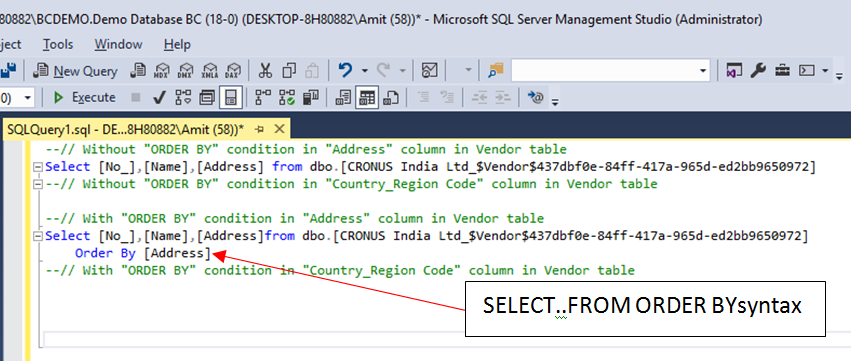Click the 'With ORDER BY' Address comment line
Image resolution: width=851 pixels, height=361 pixels.
pos(294,218)
